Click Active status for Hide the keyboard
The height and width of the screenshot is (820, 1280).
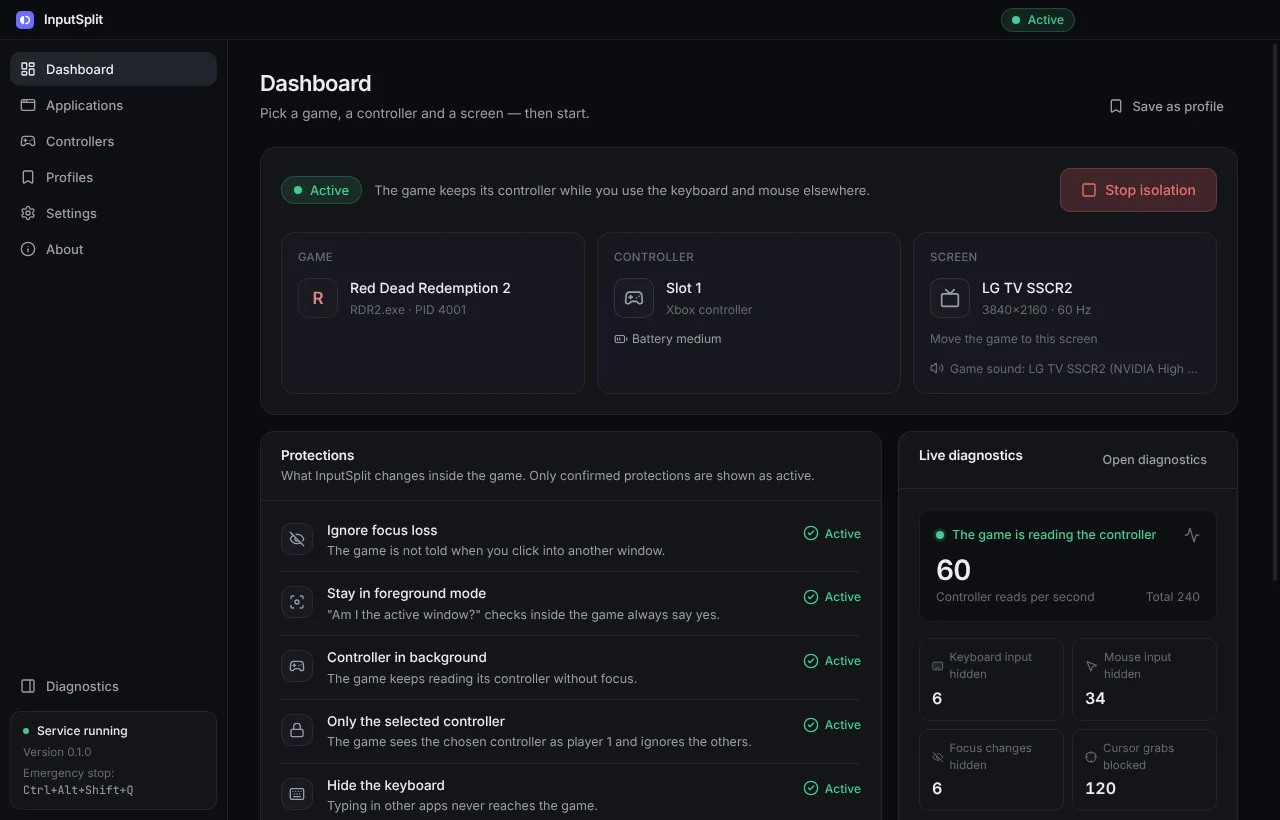click(x=832, y=789)
